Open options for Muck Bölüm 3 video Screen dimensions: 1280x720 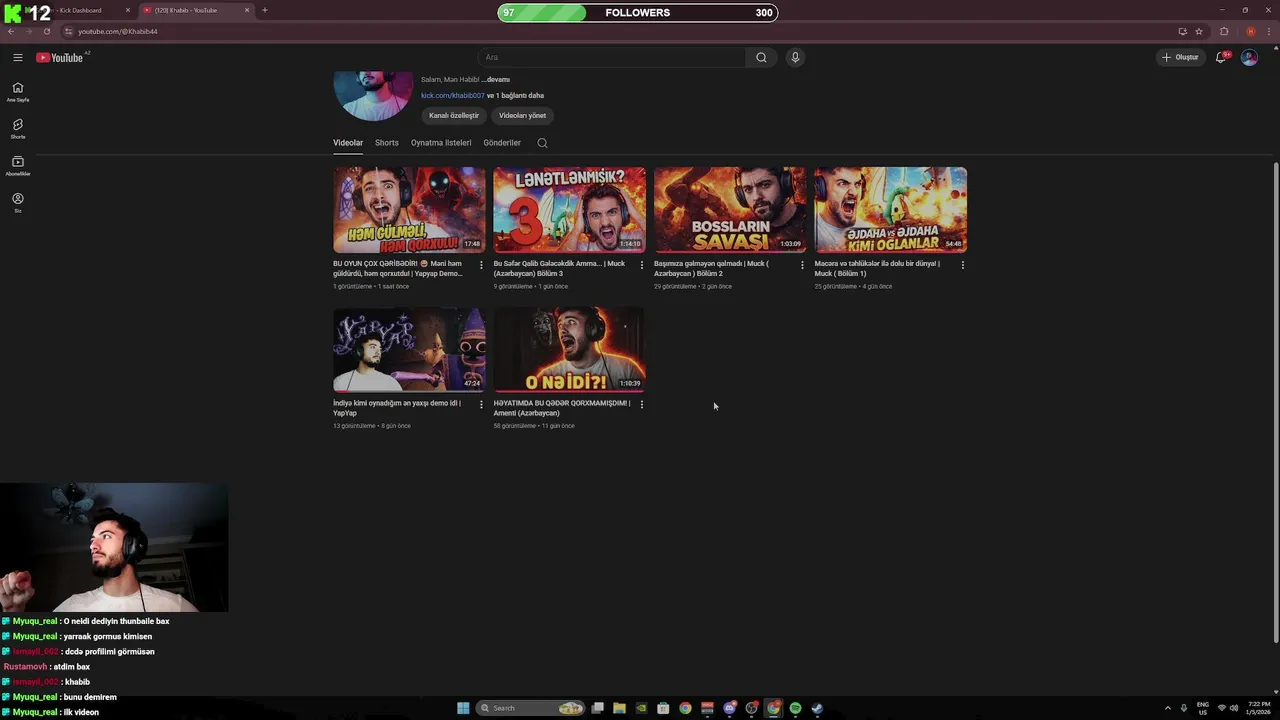point(642,265)
